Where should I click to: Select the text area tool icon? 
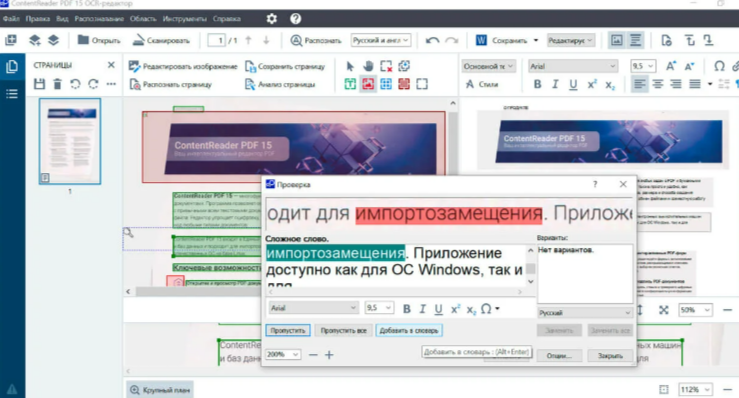(350, 84)
